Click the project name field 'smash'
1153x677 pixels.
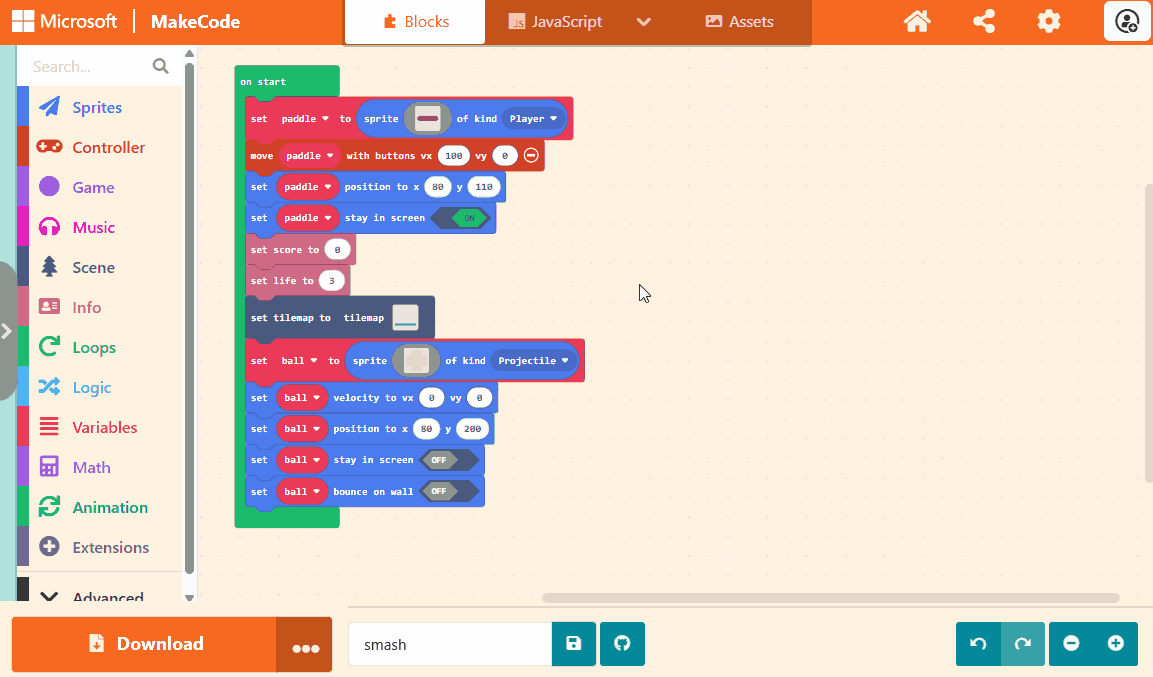(450, 644)
